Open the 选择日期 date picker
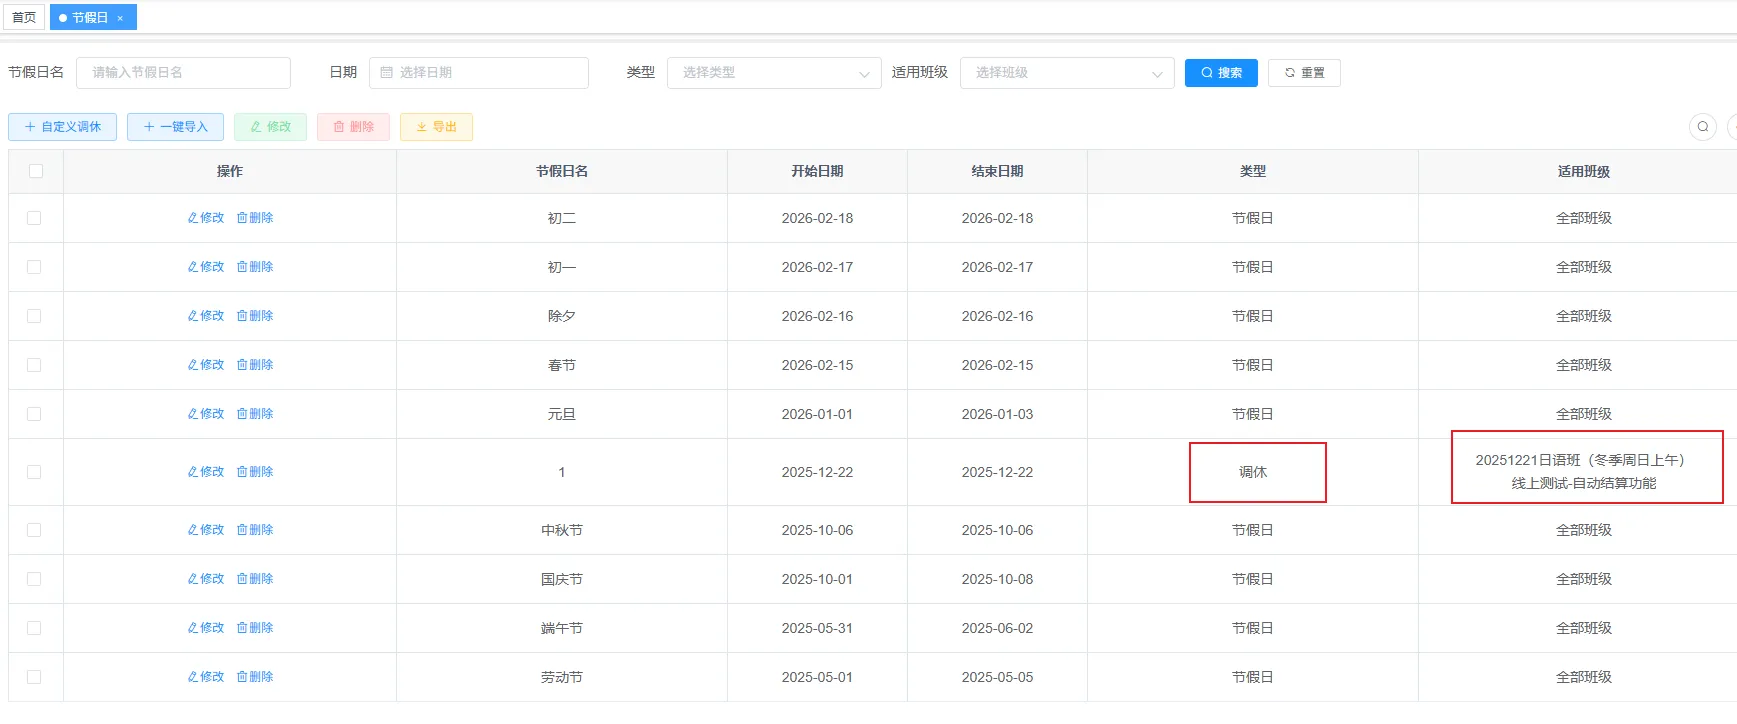Viewport: 1737px width, 724px height. pos(479,72)
